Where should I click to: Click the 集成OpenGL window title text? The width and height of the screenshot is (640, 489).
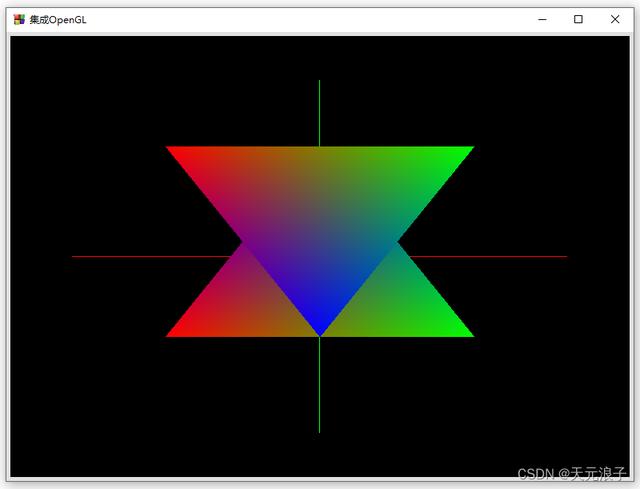pos(58,20)
